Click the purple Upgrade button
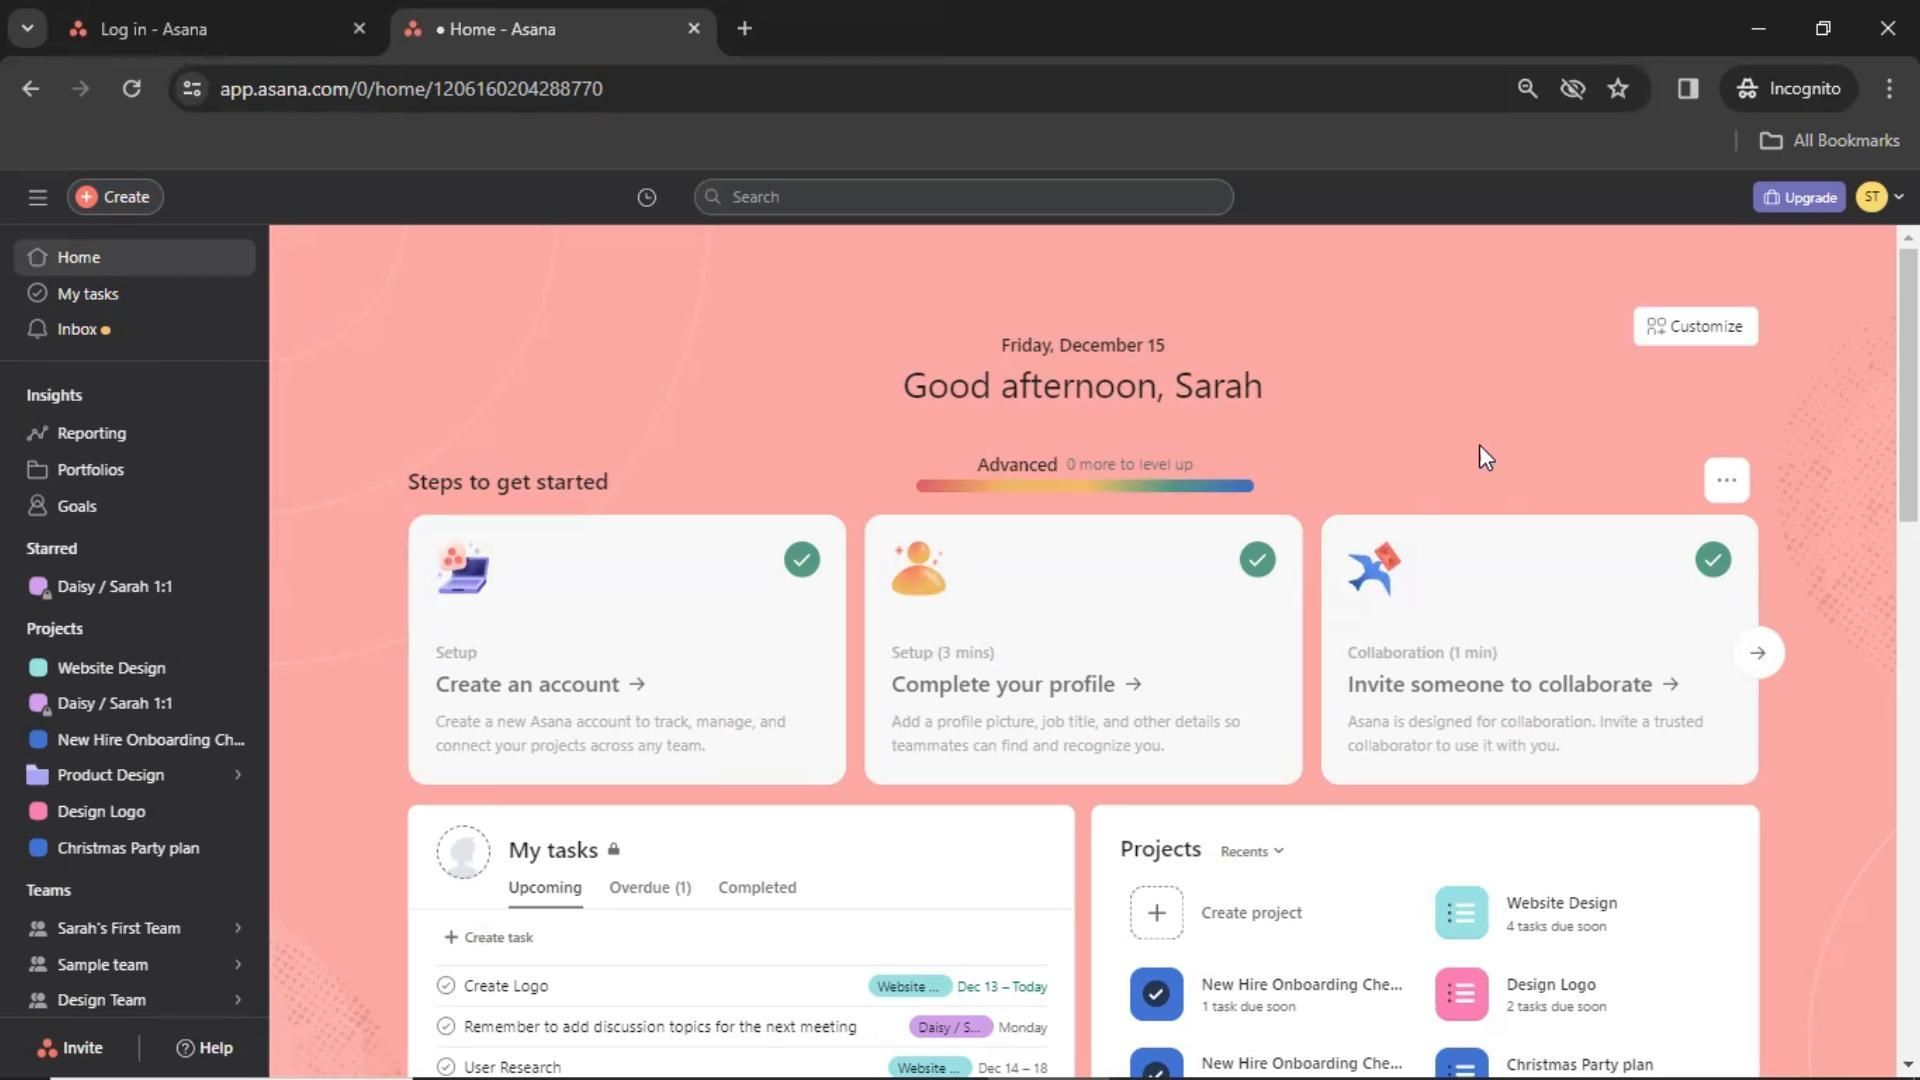This screenshot has width=1920, height=1080. (x=1798, y=197)
